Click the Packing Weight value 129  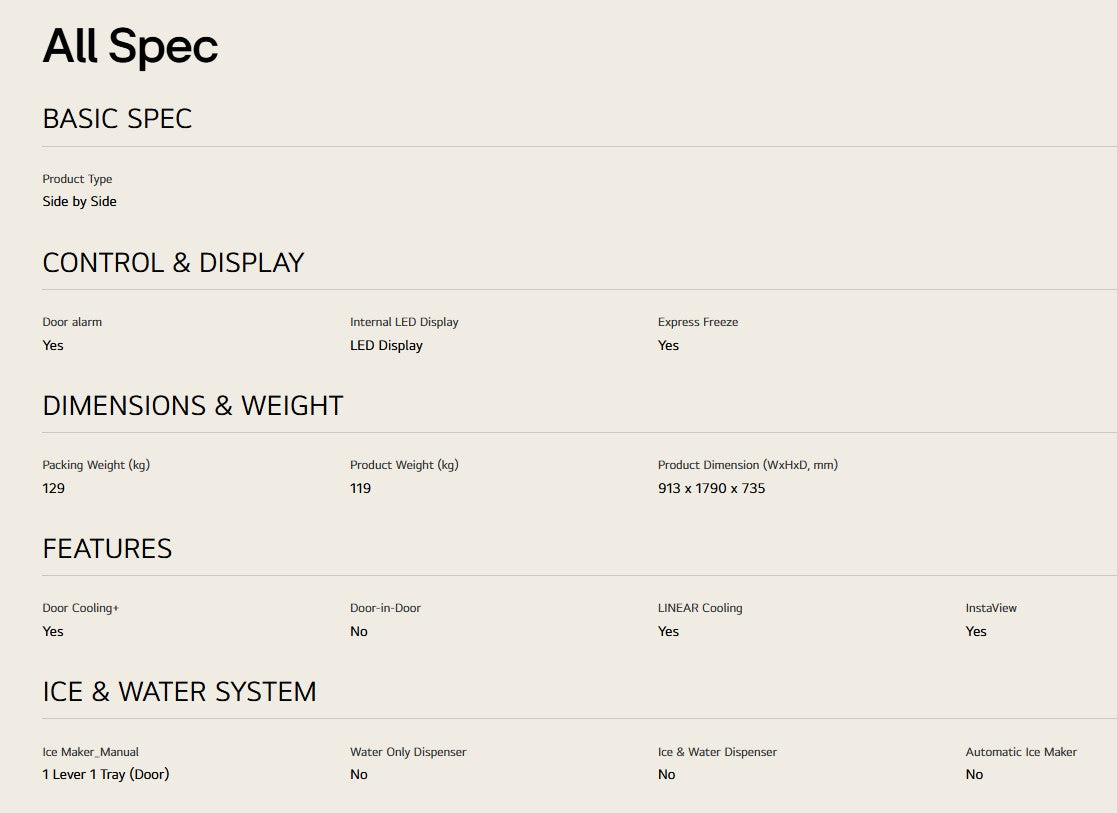53,489
